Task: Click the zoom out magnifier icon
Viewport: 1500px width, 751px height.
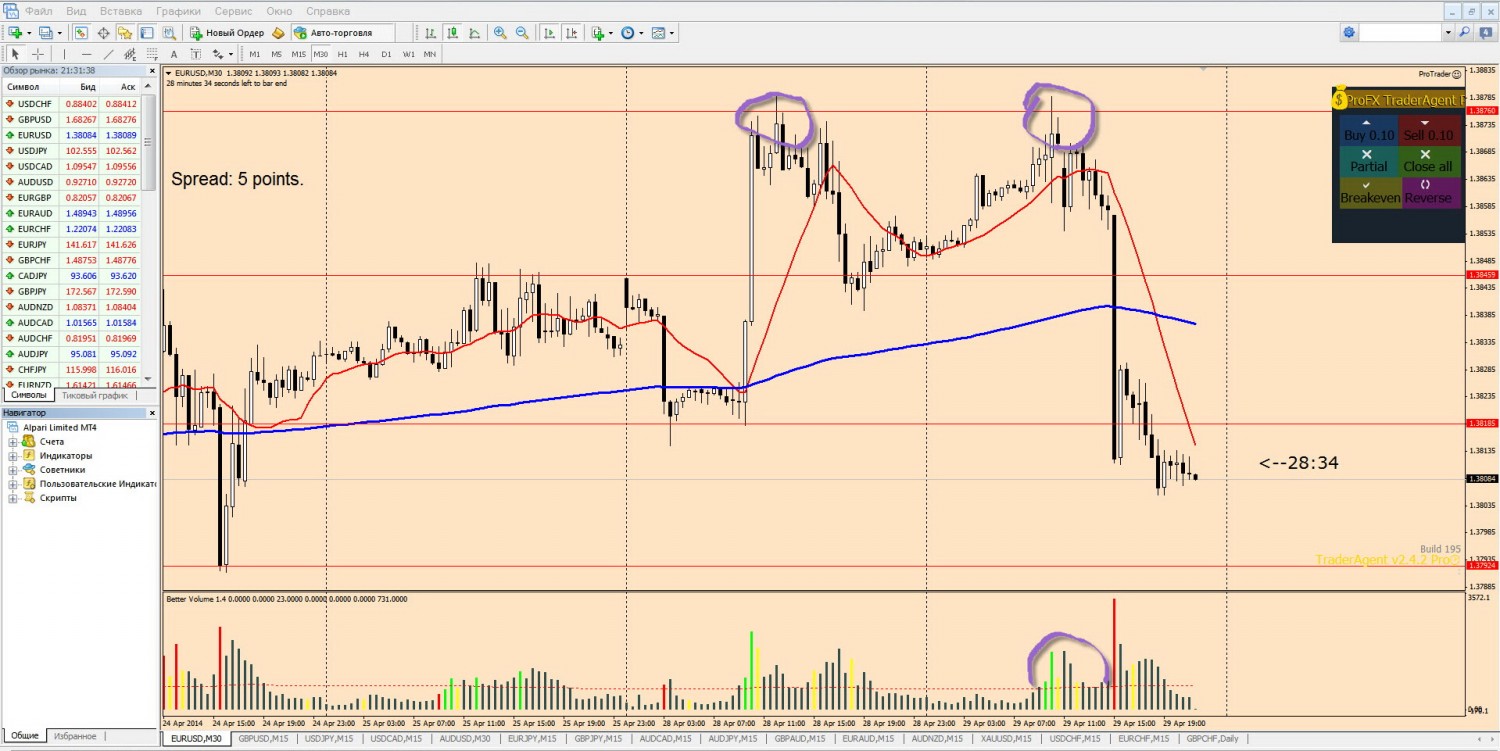Action: 522,33
